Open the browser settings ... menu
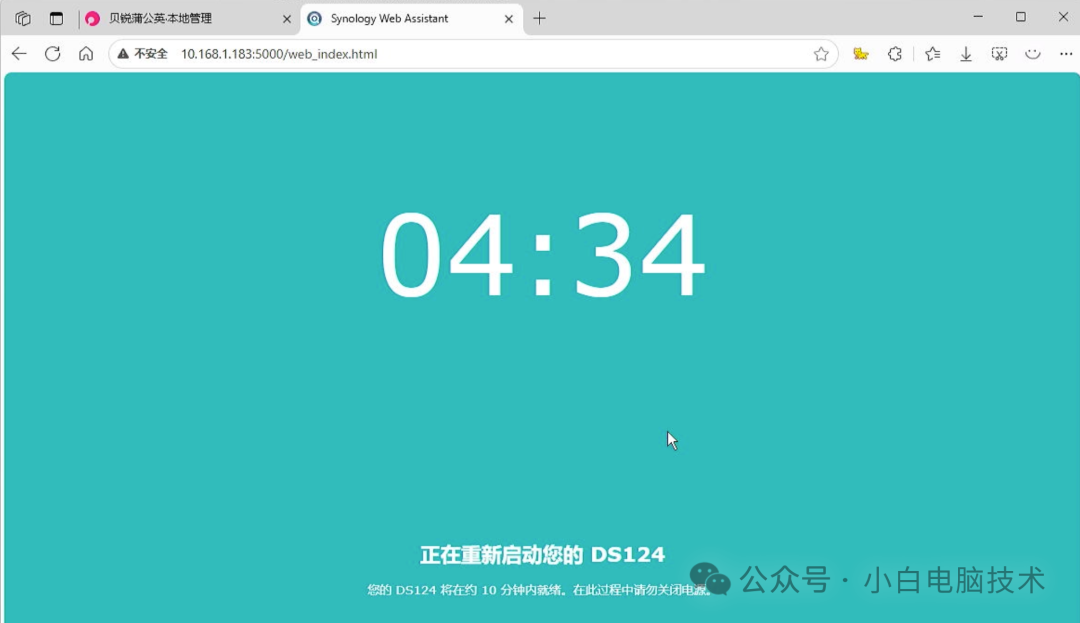This screenshot has height=623, width=1080. (1066, 53)
